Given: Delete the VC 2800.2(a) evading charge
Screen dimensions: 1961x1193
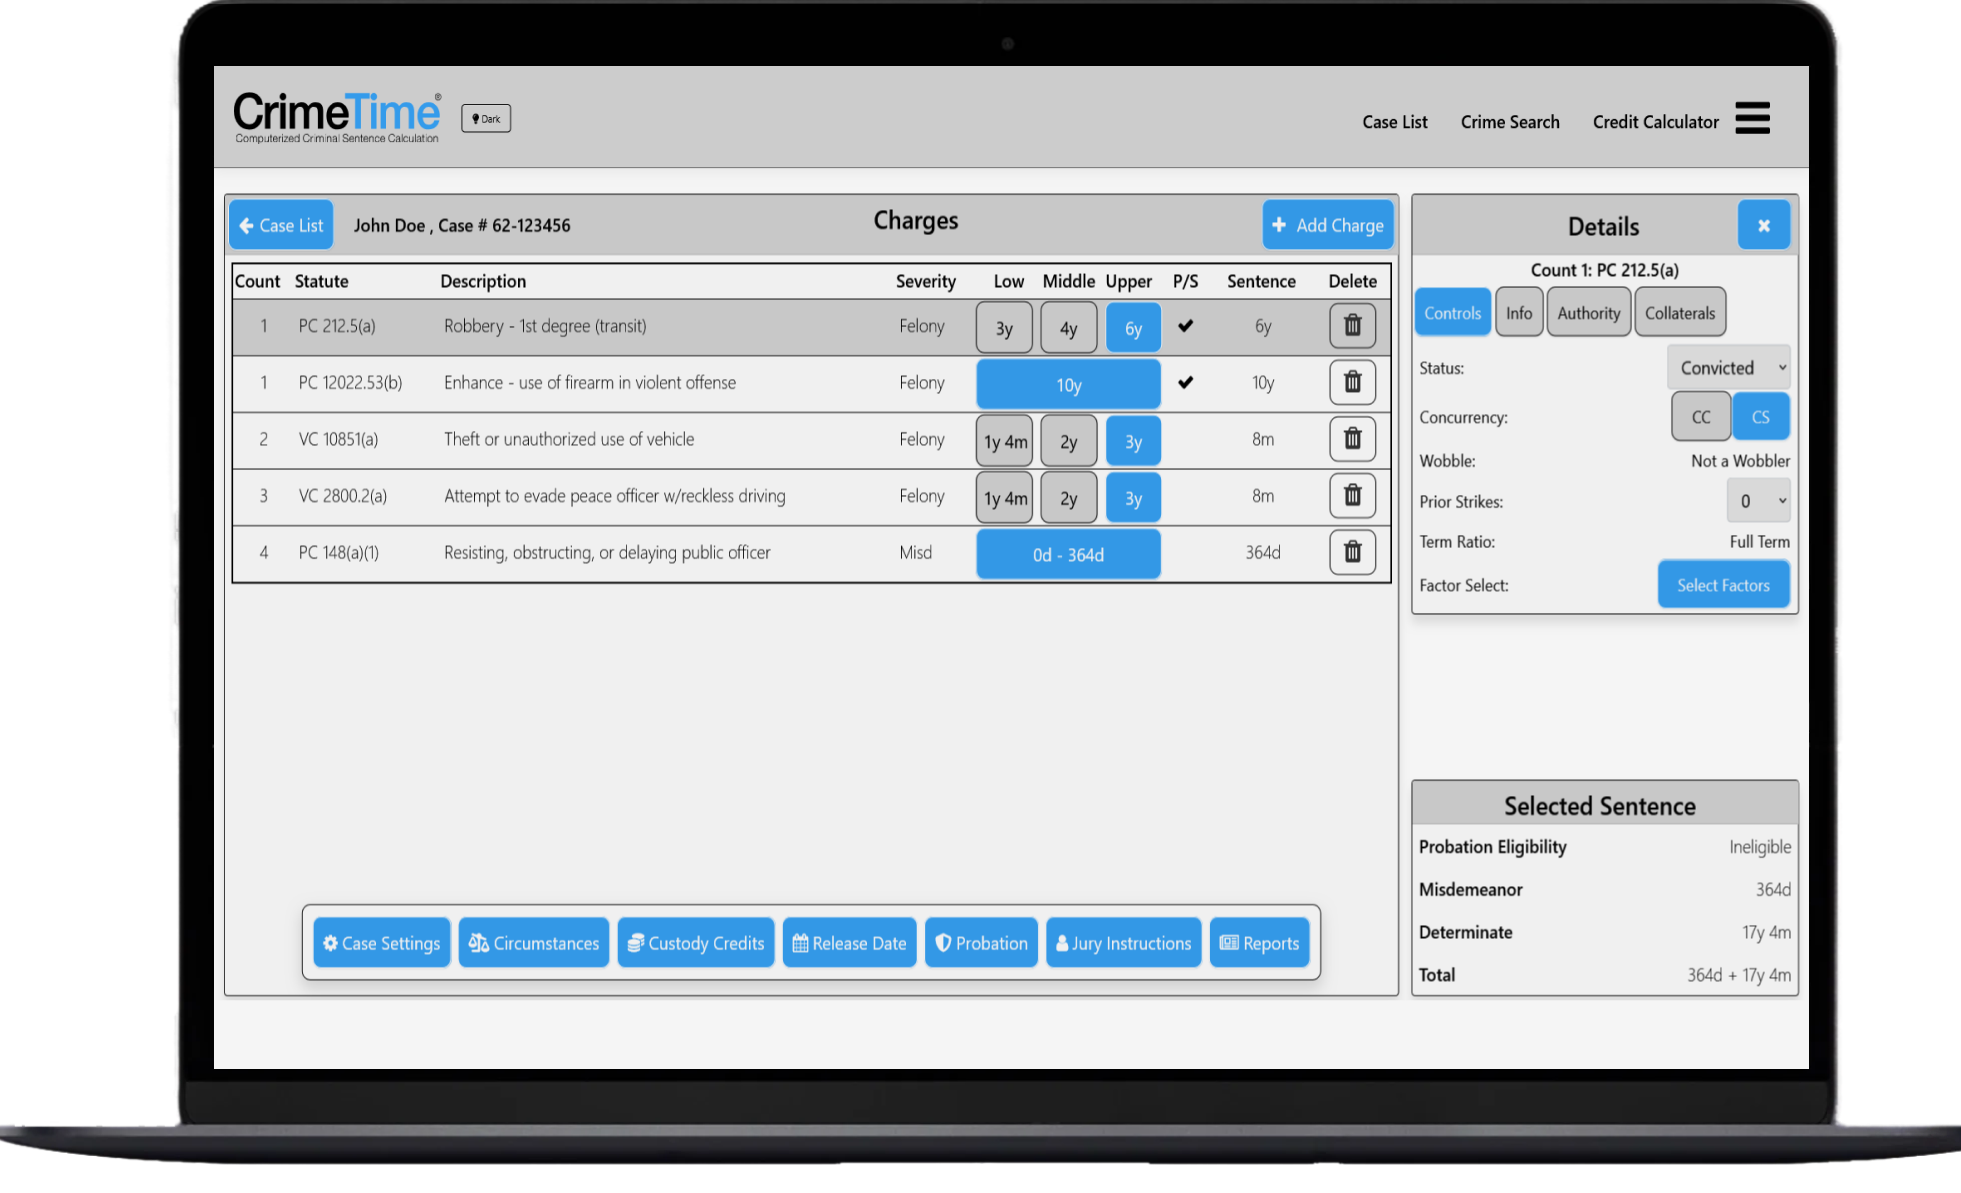Looking at the screenshot, I should [1352, 496].
